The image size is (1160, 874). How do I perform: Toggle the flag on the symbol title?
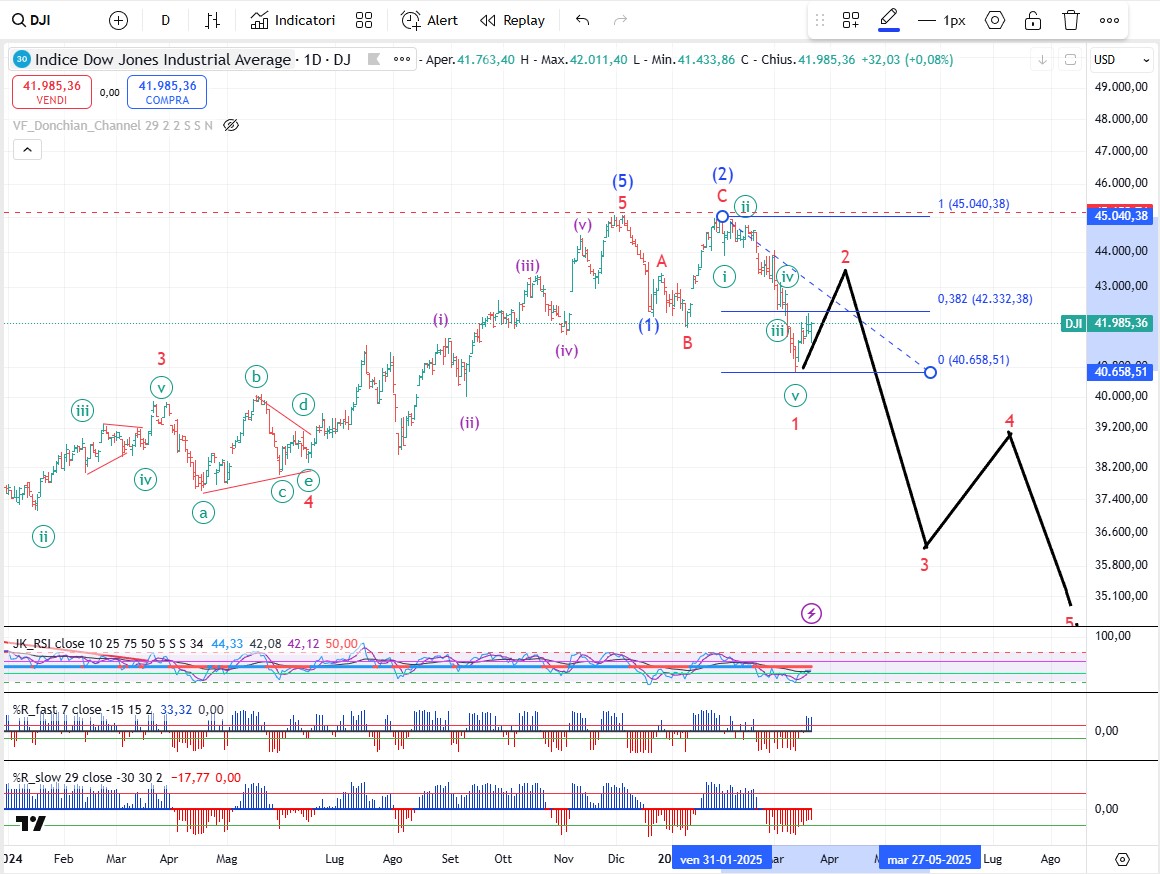click(372, 60)
